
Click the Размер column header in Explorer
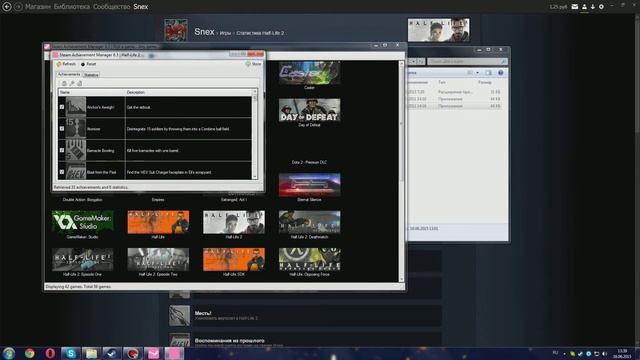[484, 82]
